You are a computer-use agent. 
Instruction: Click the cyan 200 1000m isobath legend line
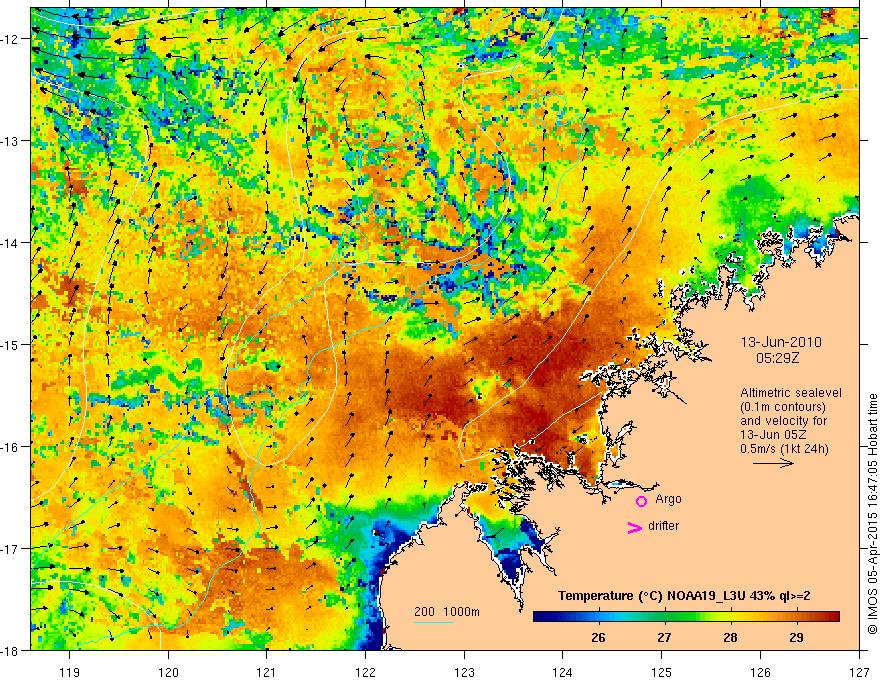pos(434,622)
